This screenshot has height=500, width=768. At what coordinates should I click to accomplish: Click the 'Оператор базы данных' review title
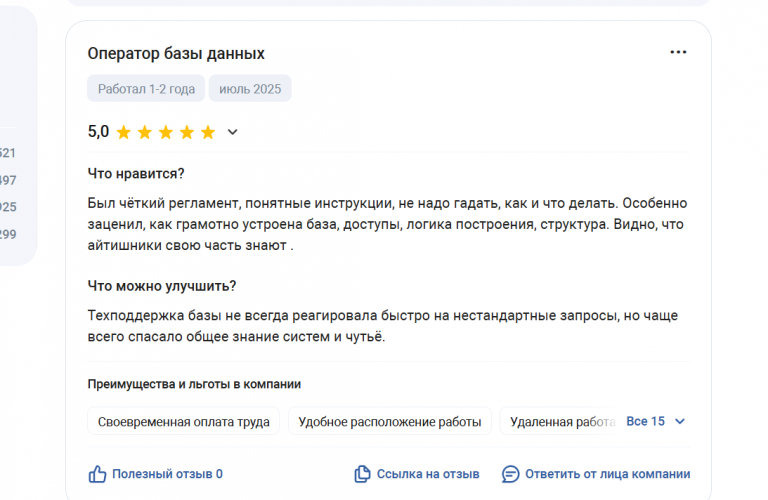176,53
